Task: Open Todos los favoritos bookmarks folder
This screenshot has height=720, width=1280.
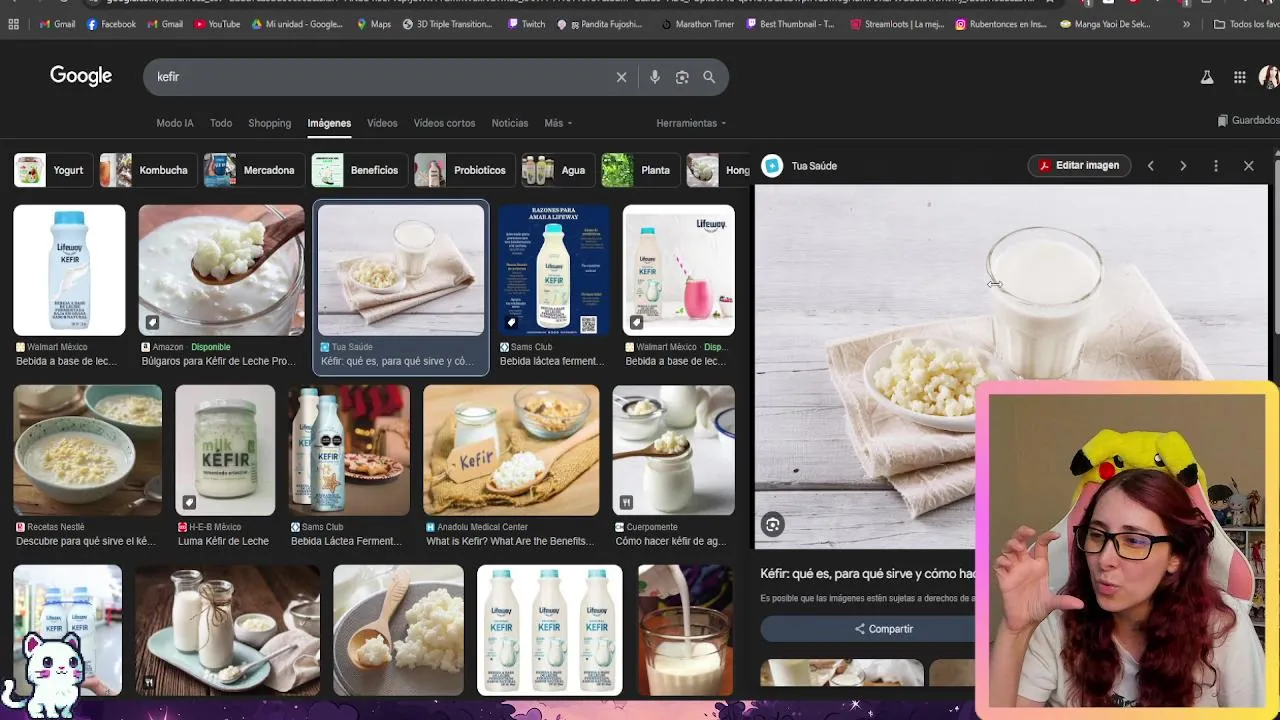Action: [1246, 24]
